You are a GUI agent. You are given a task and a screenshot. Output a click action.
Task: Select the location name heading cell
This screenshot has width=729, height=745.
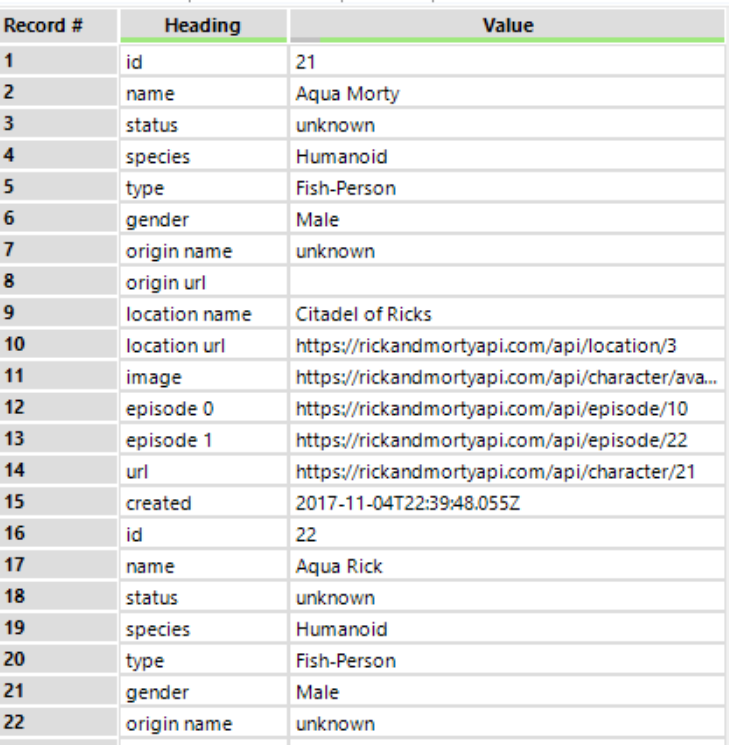click(x=188, y=314)
